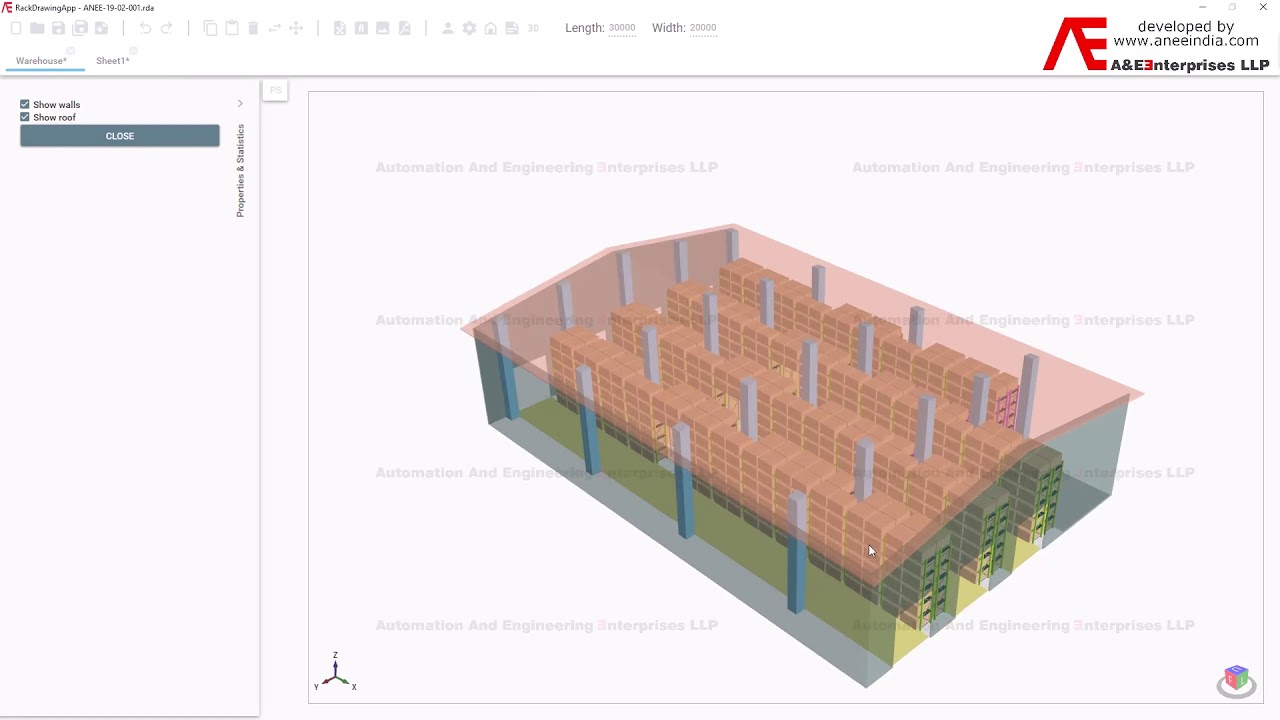Redo the last undone action

pyautogui.click(x=167, y=28)
